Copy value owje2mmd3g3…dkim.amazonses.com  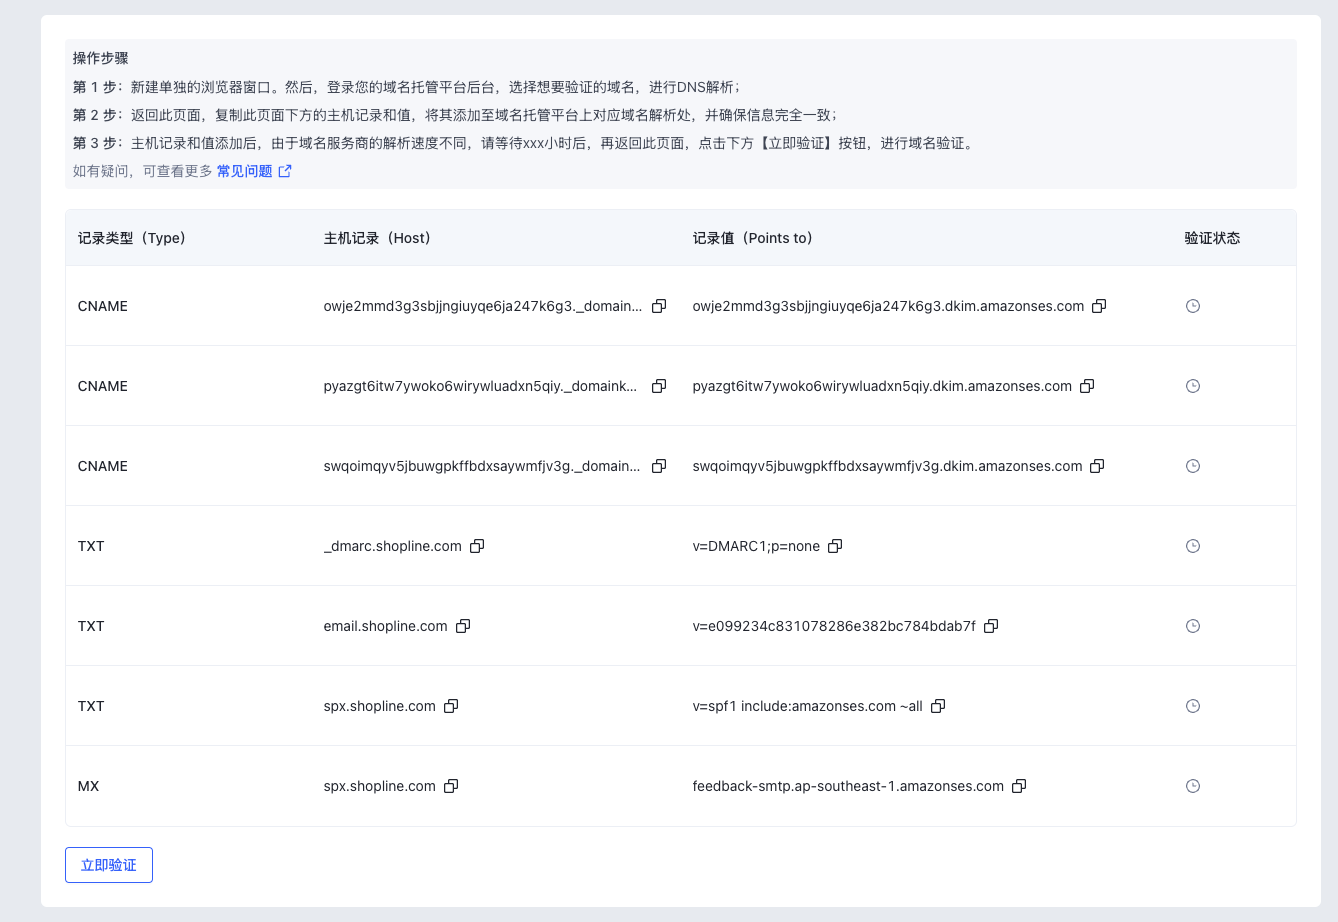point(1099,306)
